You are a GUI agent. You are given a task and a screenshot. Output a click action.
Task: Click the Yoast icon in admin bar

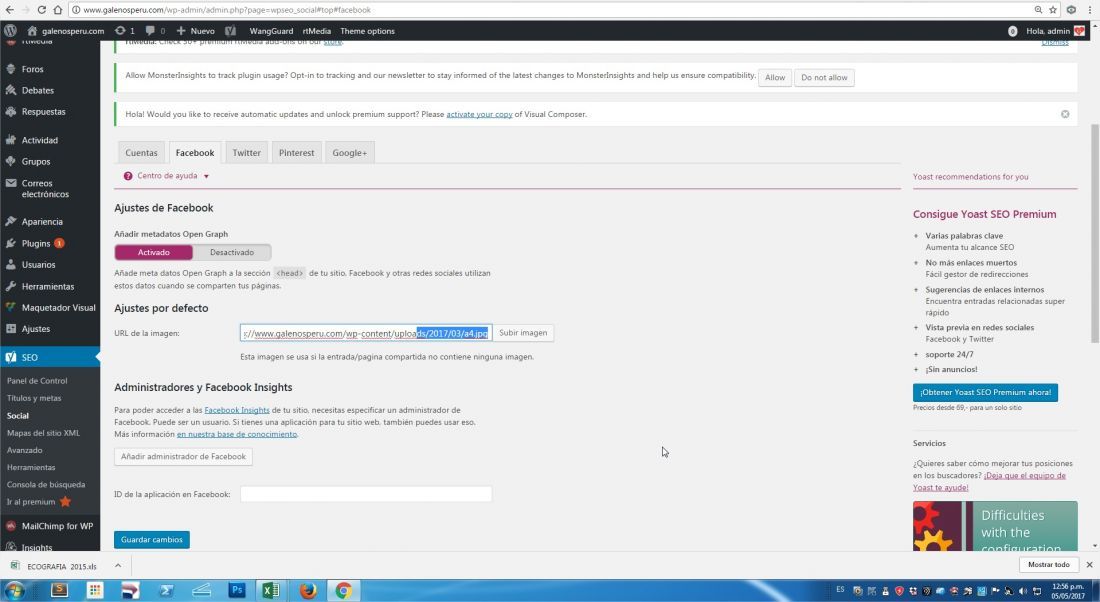pyautogui.click(x=230, y=31)
